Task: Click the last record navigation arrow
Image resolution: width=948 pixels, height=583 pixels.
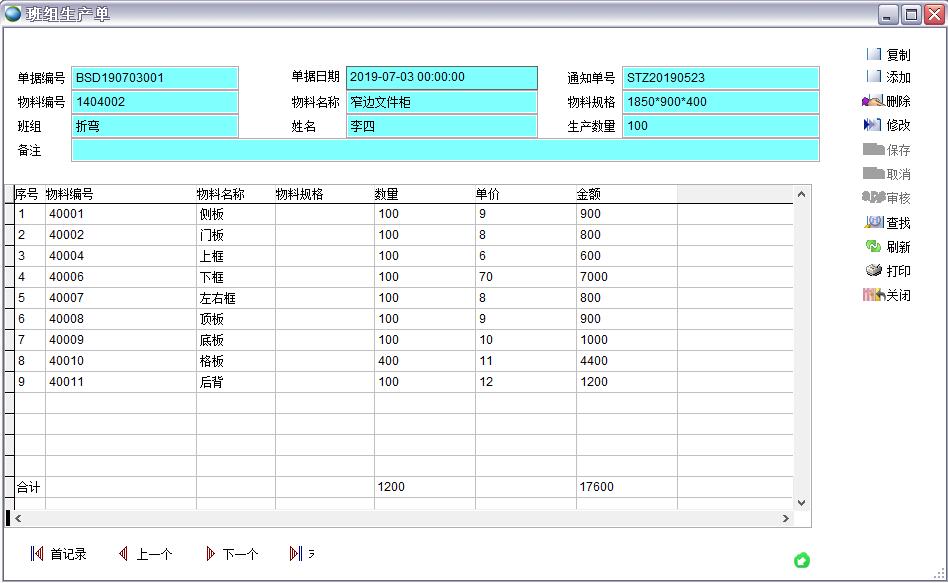Action: (298, 552)
